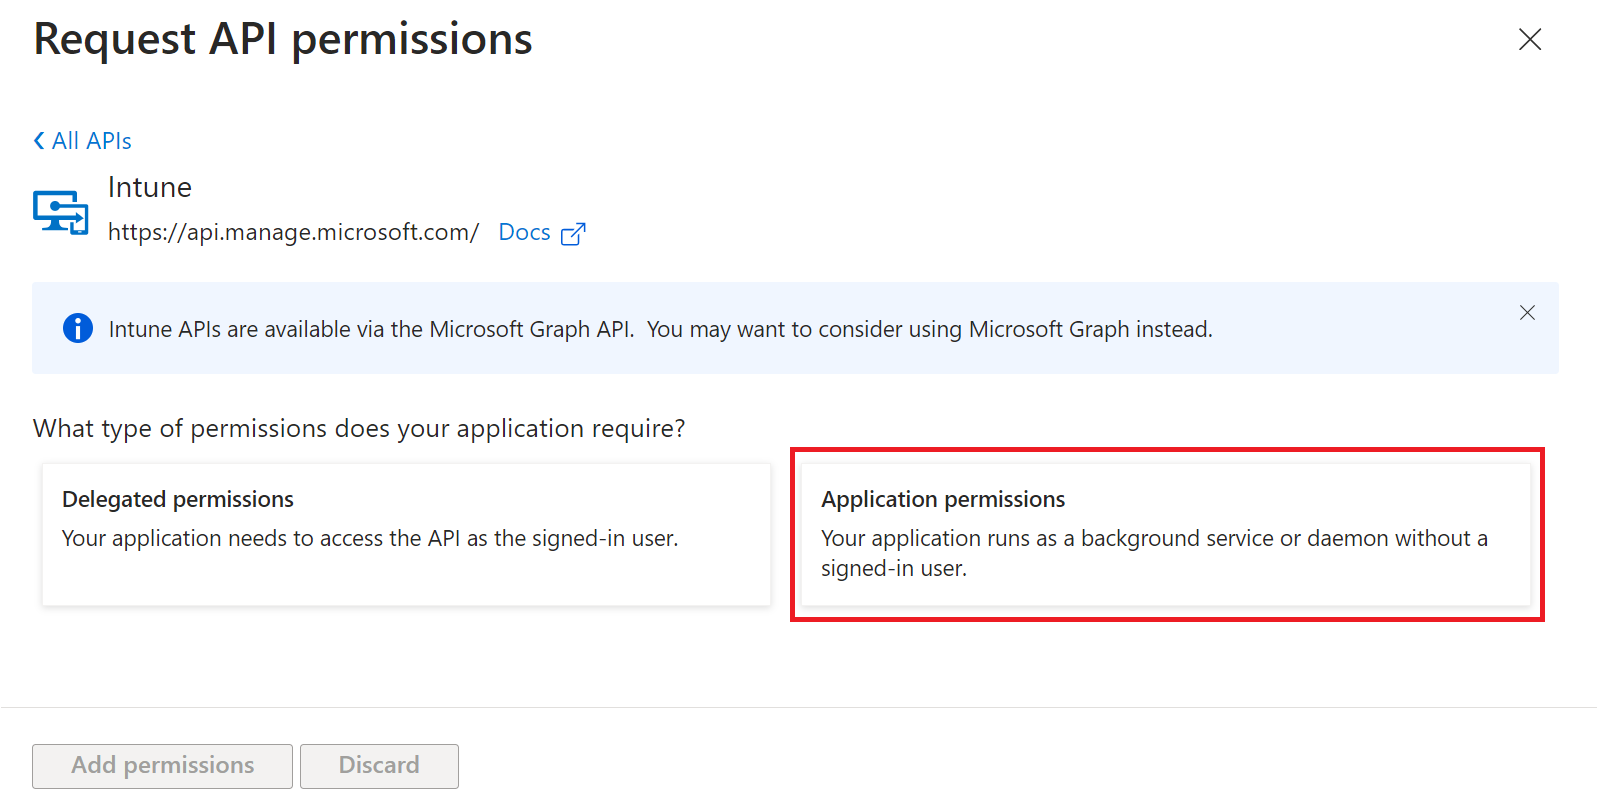Click the permissions type question text
This screenshot has width=1597, height=802.
(359, 428)
